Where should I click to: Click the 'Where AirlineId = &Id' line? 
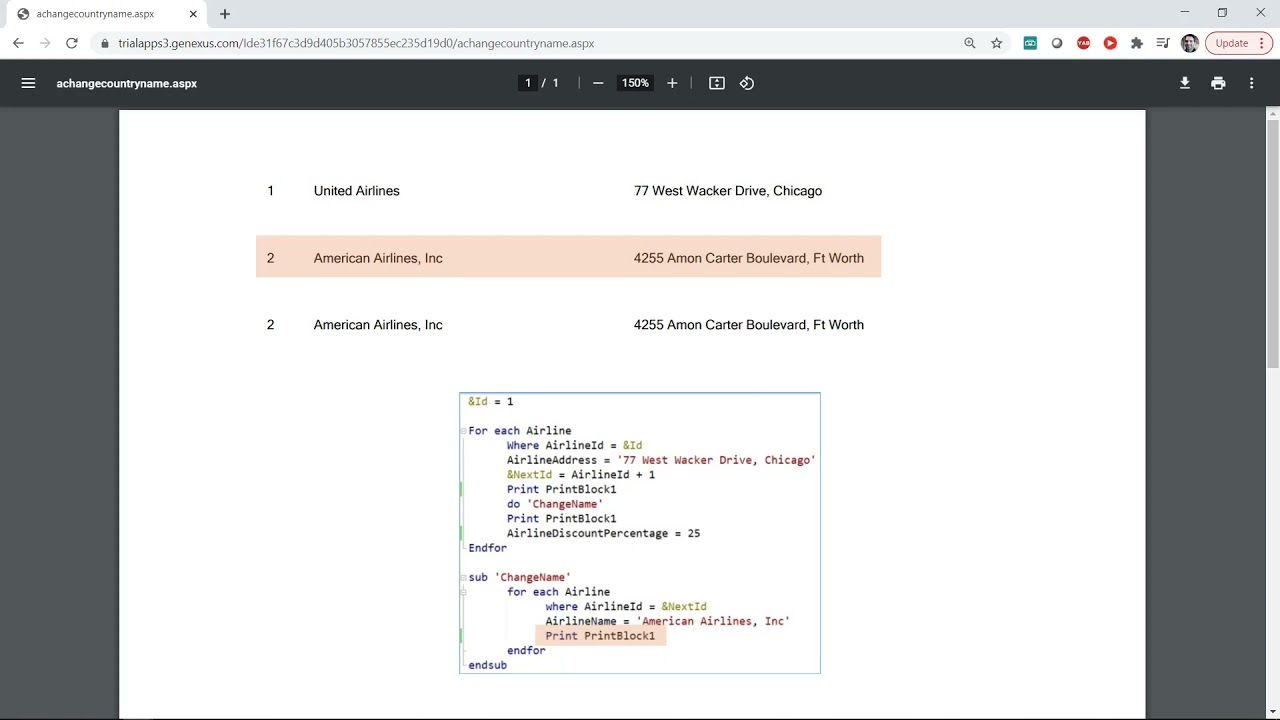[575, 446]
